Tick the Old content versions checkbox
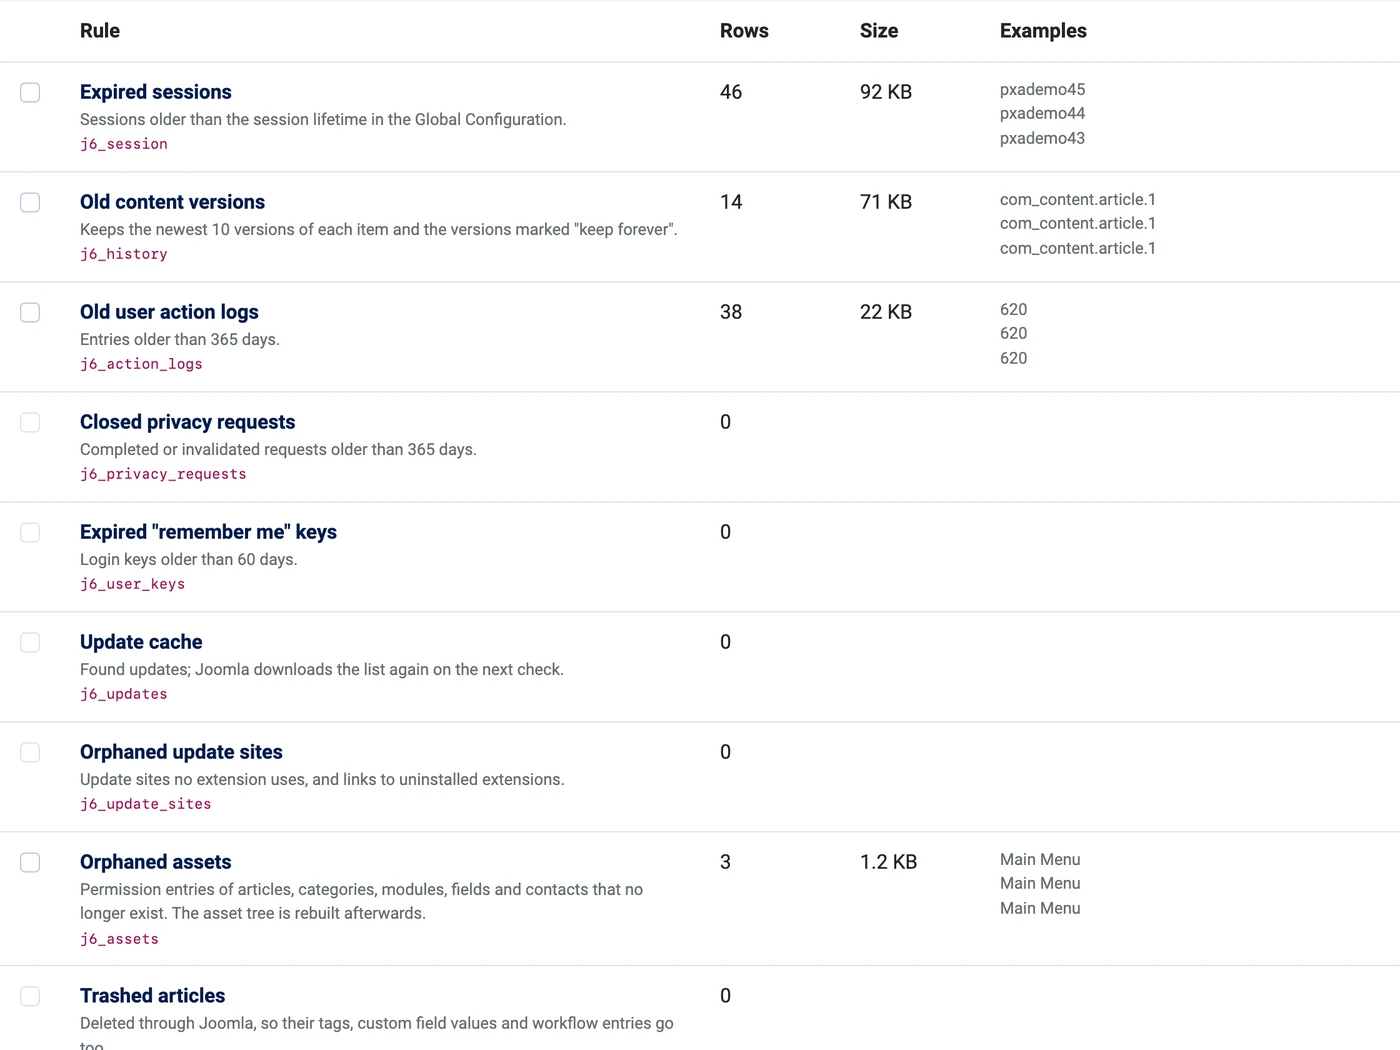Viewport: 1400px width, 1050px height. point(30,202)
